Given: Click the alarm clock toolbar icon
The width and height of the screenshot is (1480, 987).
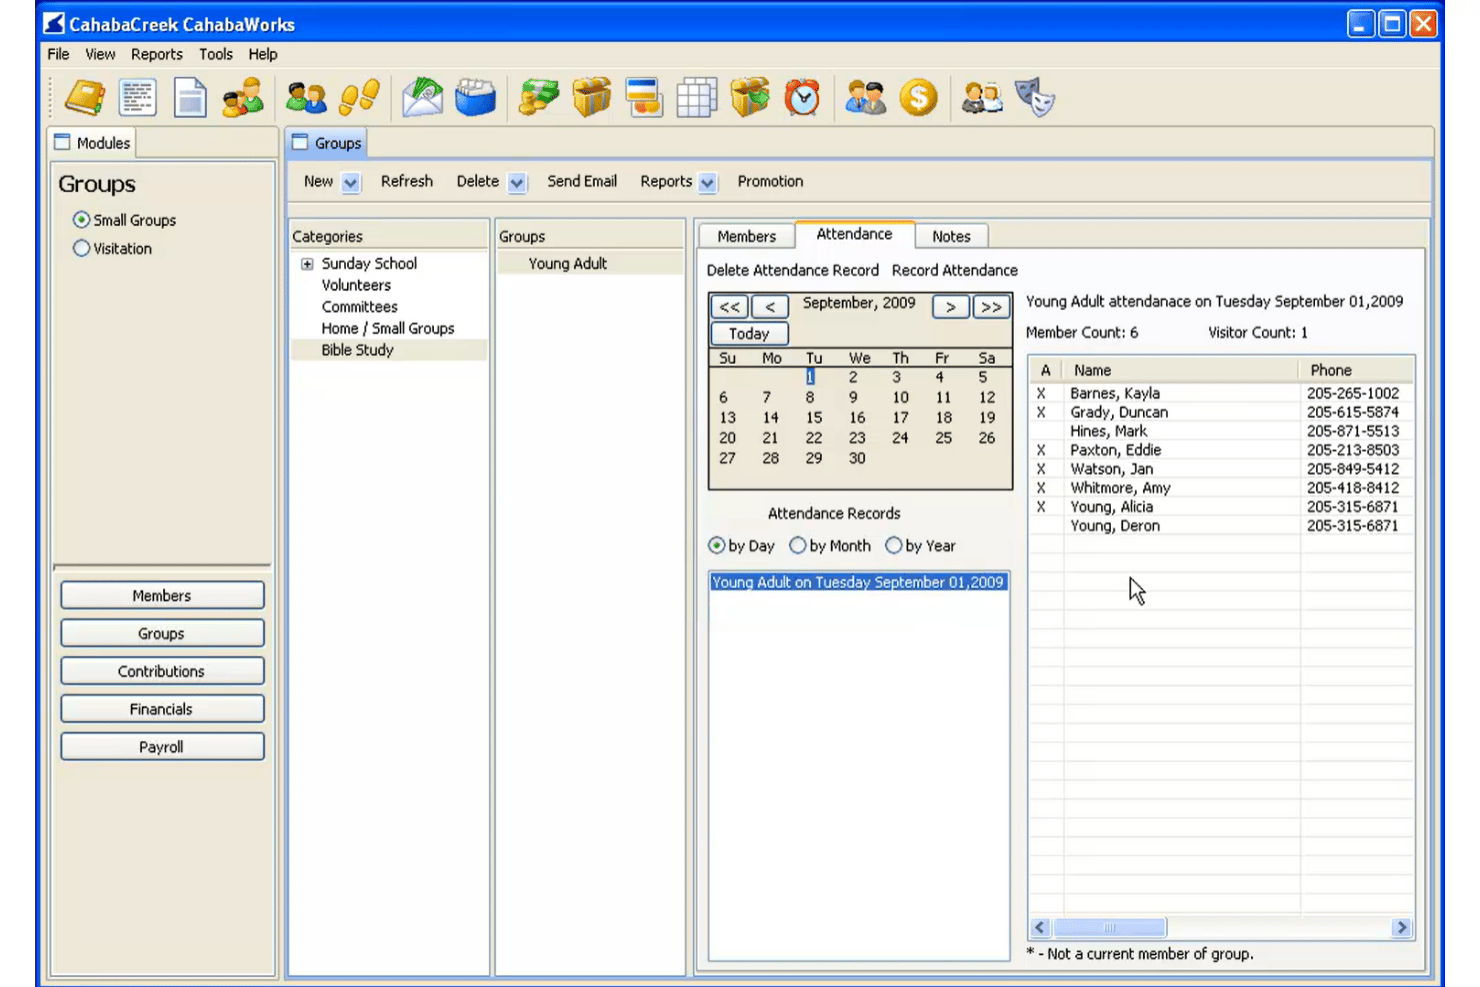Looking at the screenshot, I should [802, 98].
